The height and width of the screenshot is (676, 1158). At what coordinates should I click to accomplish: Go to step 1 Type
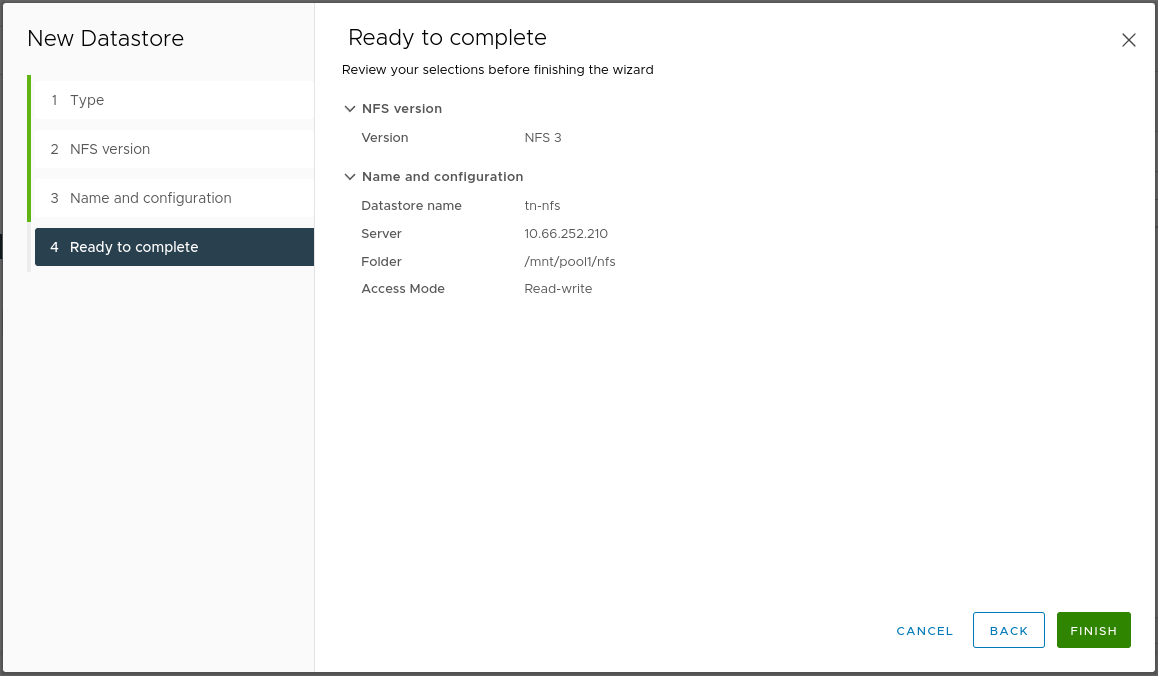(x=87, y=100)
